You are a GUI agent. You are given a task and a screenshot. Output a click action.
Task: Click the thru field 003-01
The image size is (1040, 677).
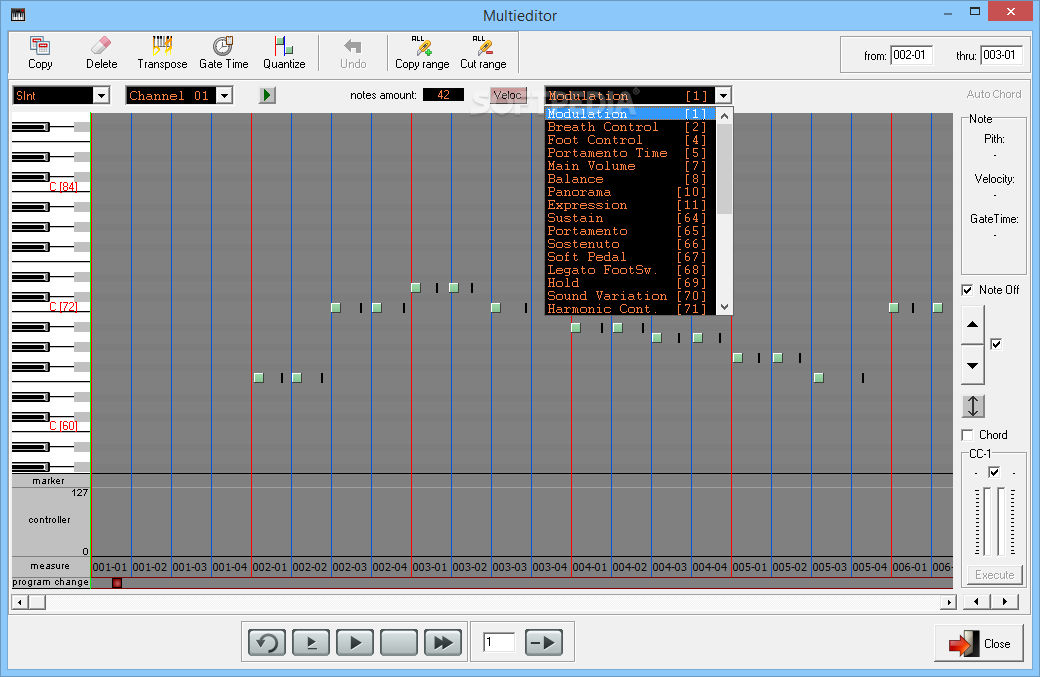pos(1000,55)
